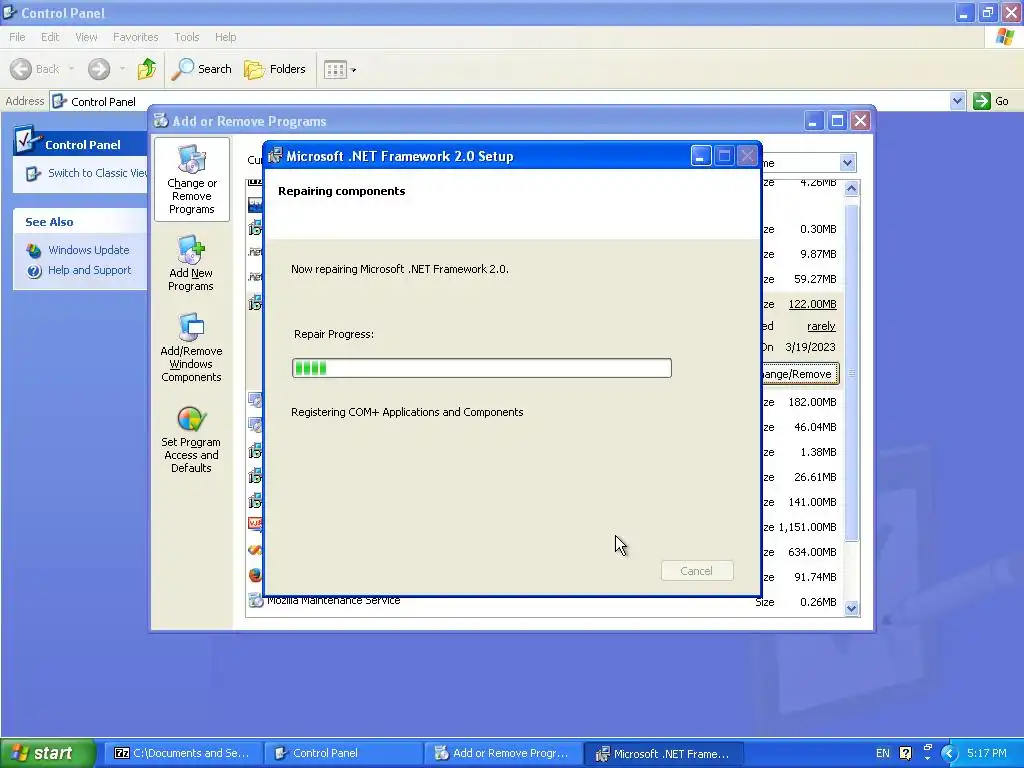
Task: Minimize the .NET Framework 2.0 Setup dialog
Action: (x=700, y=157)
